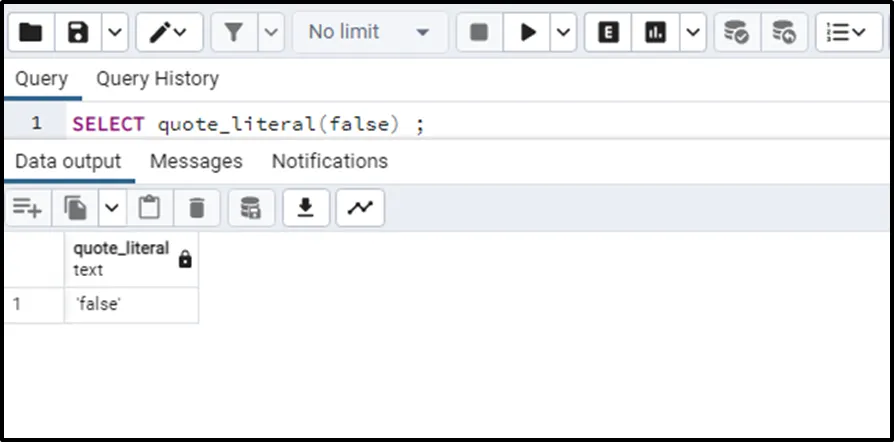Open the No limit rows dropdown

pos(369,33)
